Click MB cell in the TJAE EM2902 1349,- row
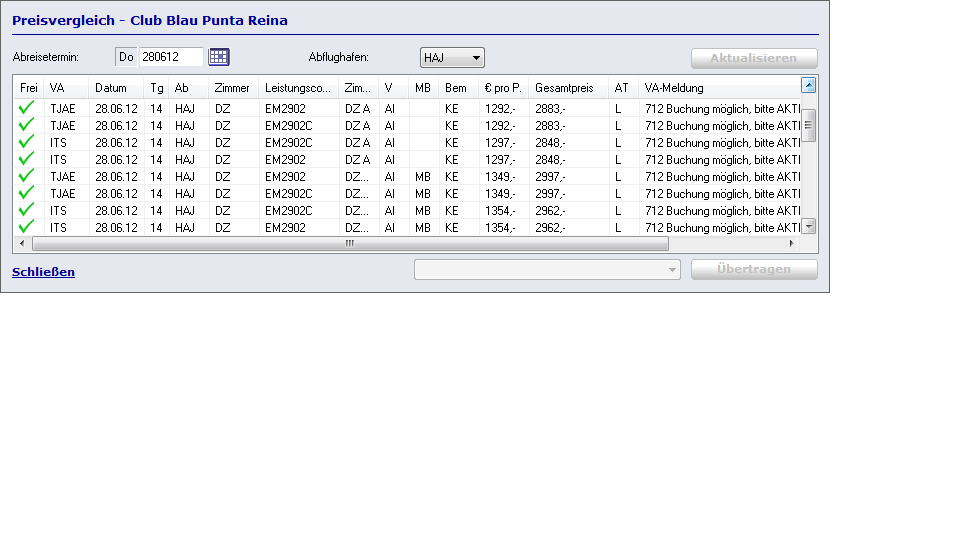This screenshot has width=960, height=540. (423, 176)
